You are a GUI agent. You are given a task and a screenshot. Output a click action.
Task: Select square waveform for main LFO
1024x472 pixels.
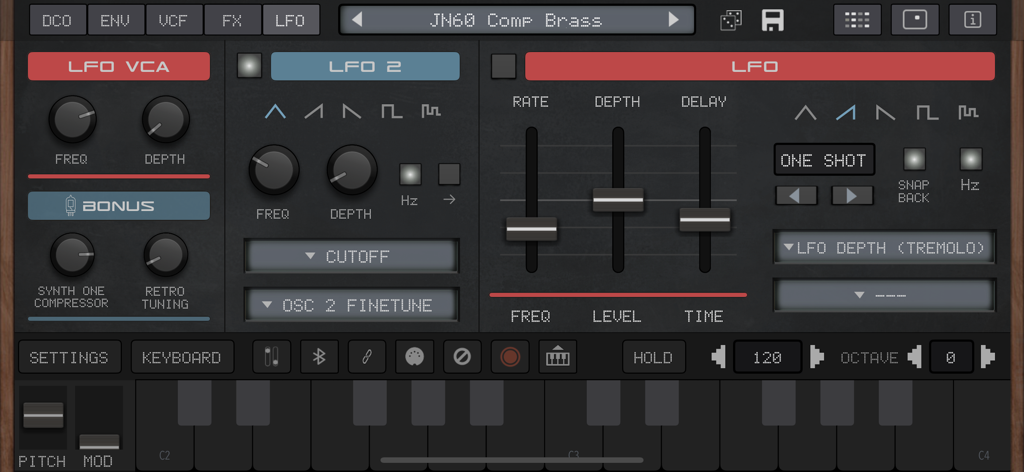927,113
